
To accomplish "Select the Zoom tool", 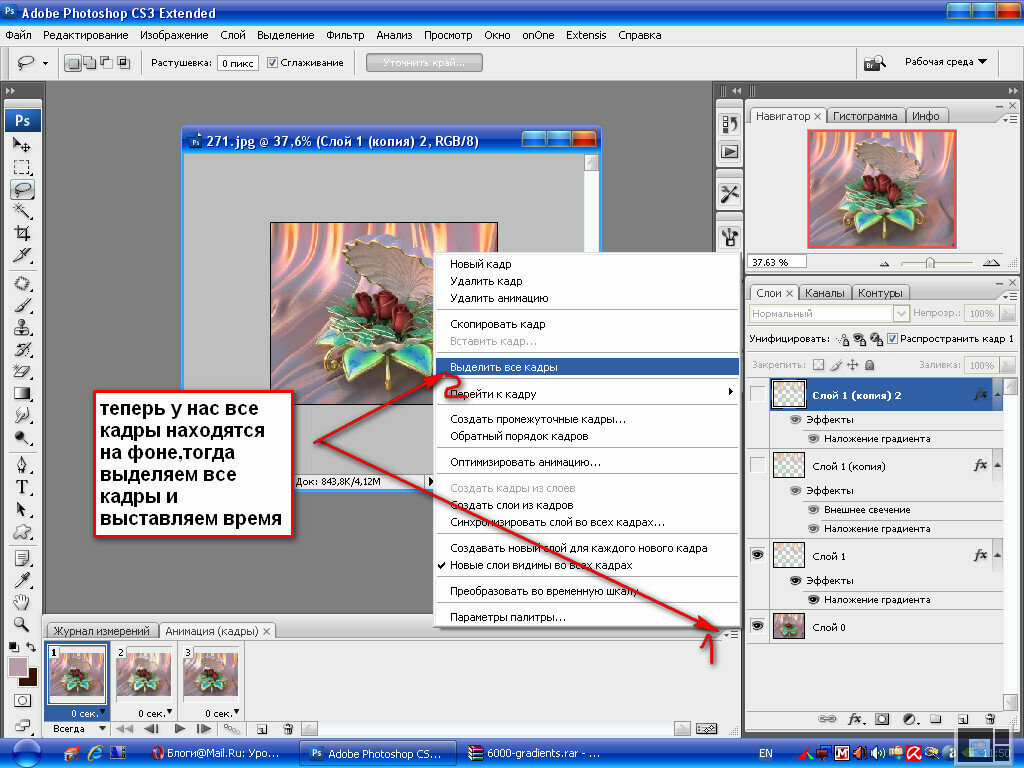I will [x=22, y=624].
